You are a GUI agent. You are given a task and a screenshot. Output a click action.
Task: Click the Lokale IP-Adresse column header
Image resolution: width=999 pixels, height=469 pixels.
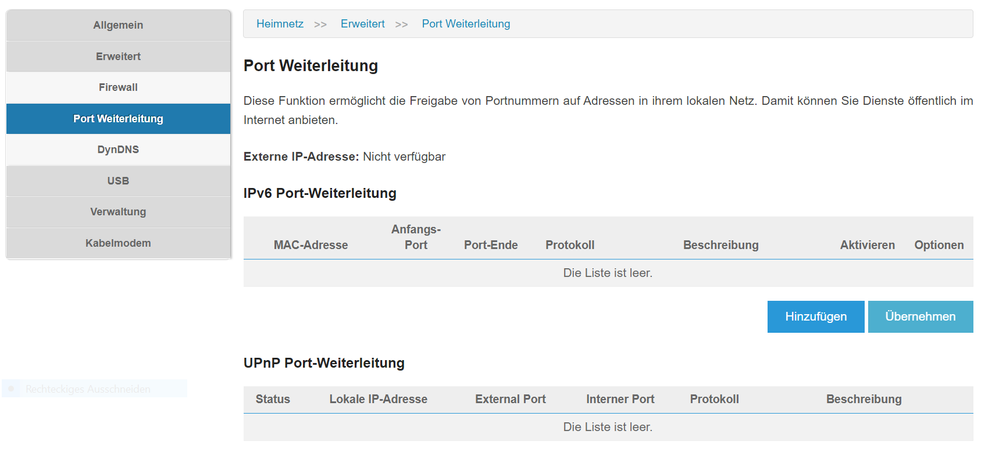point(378,399)
